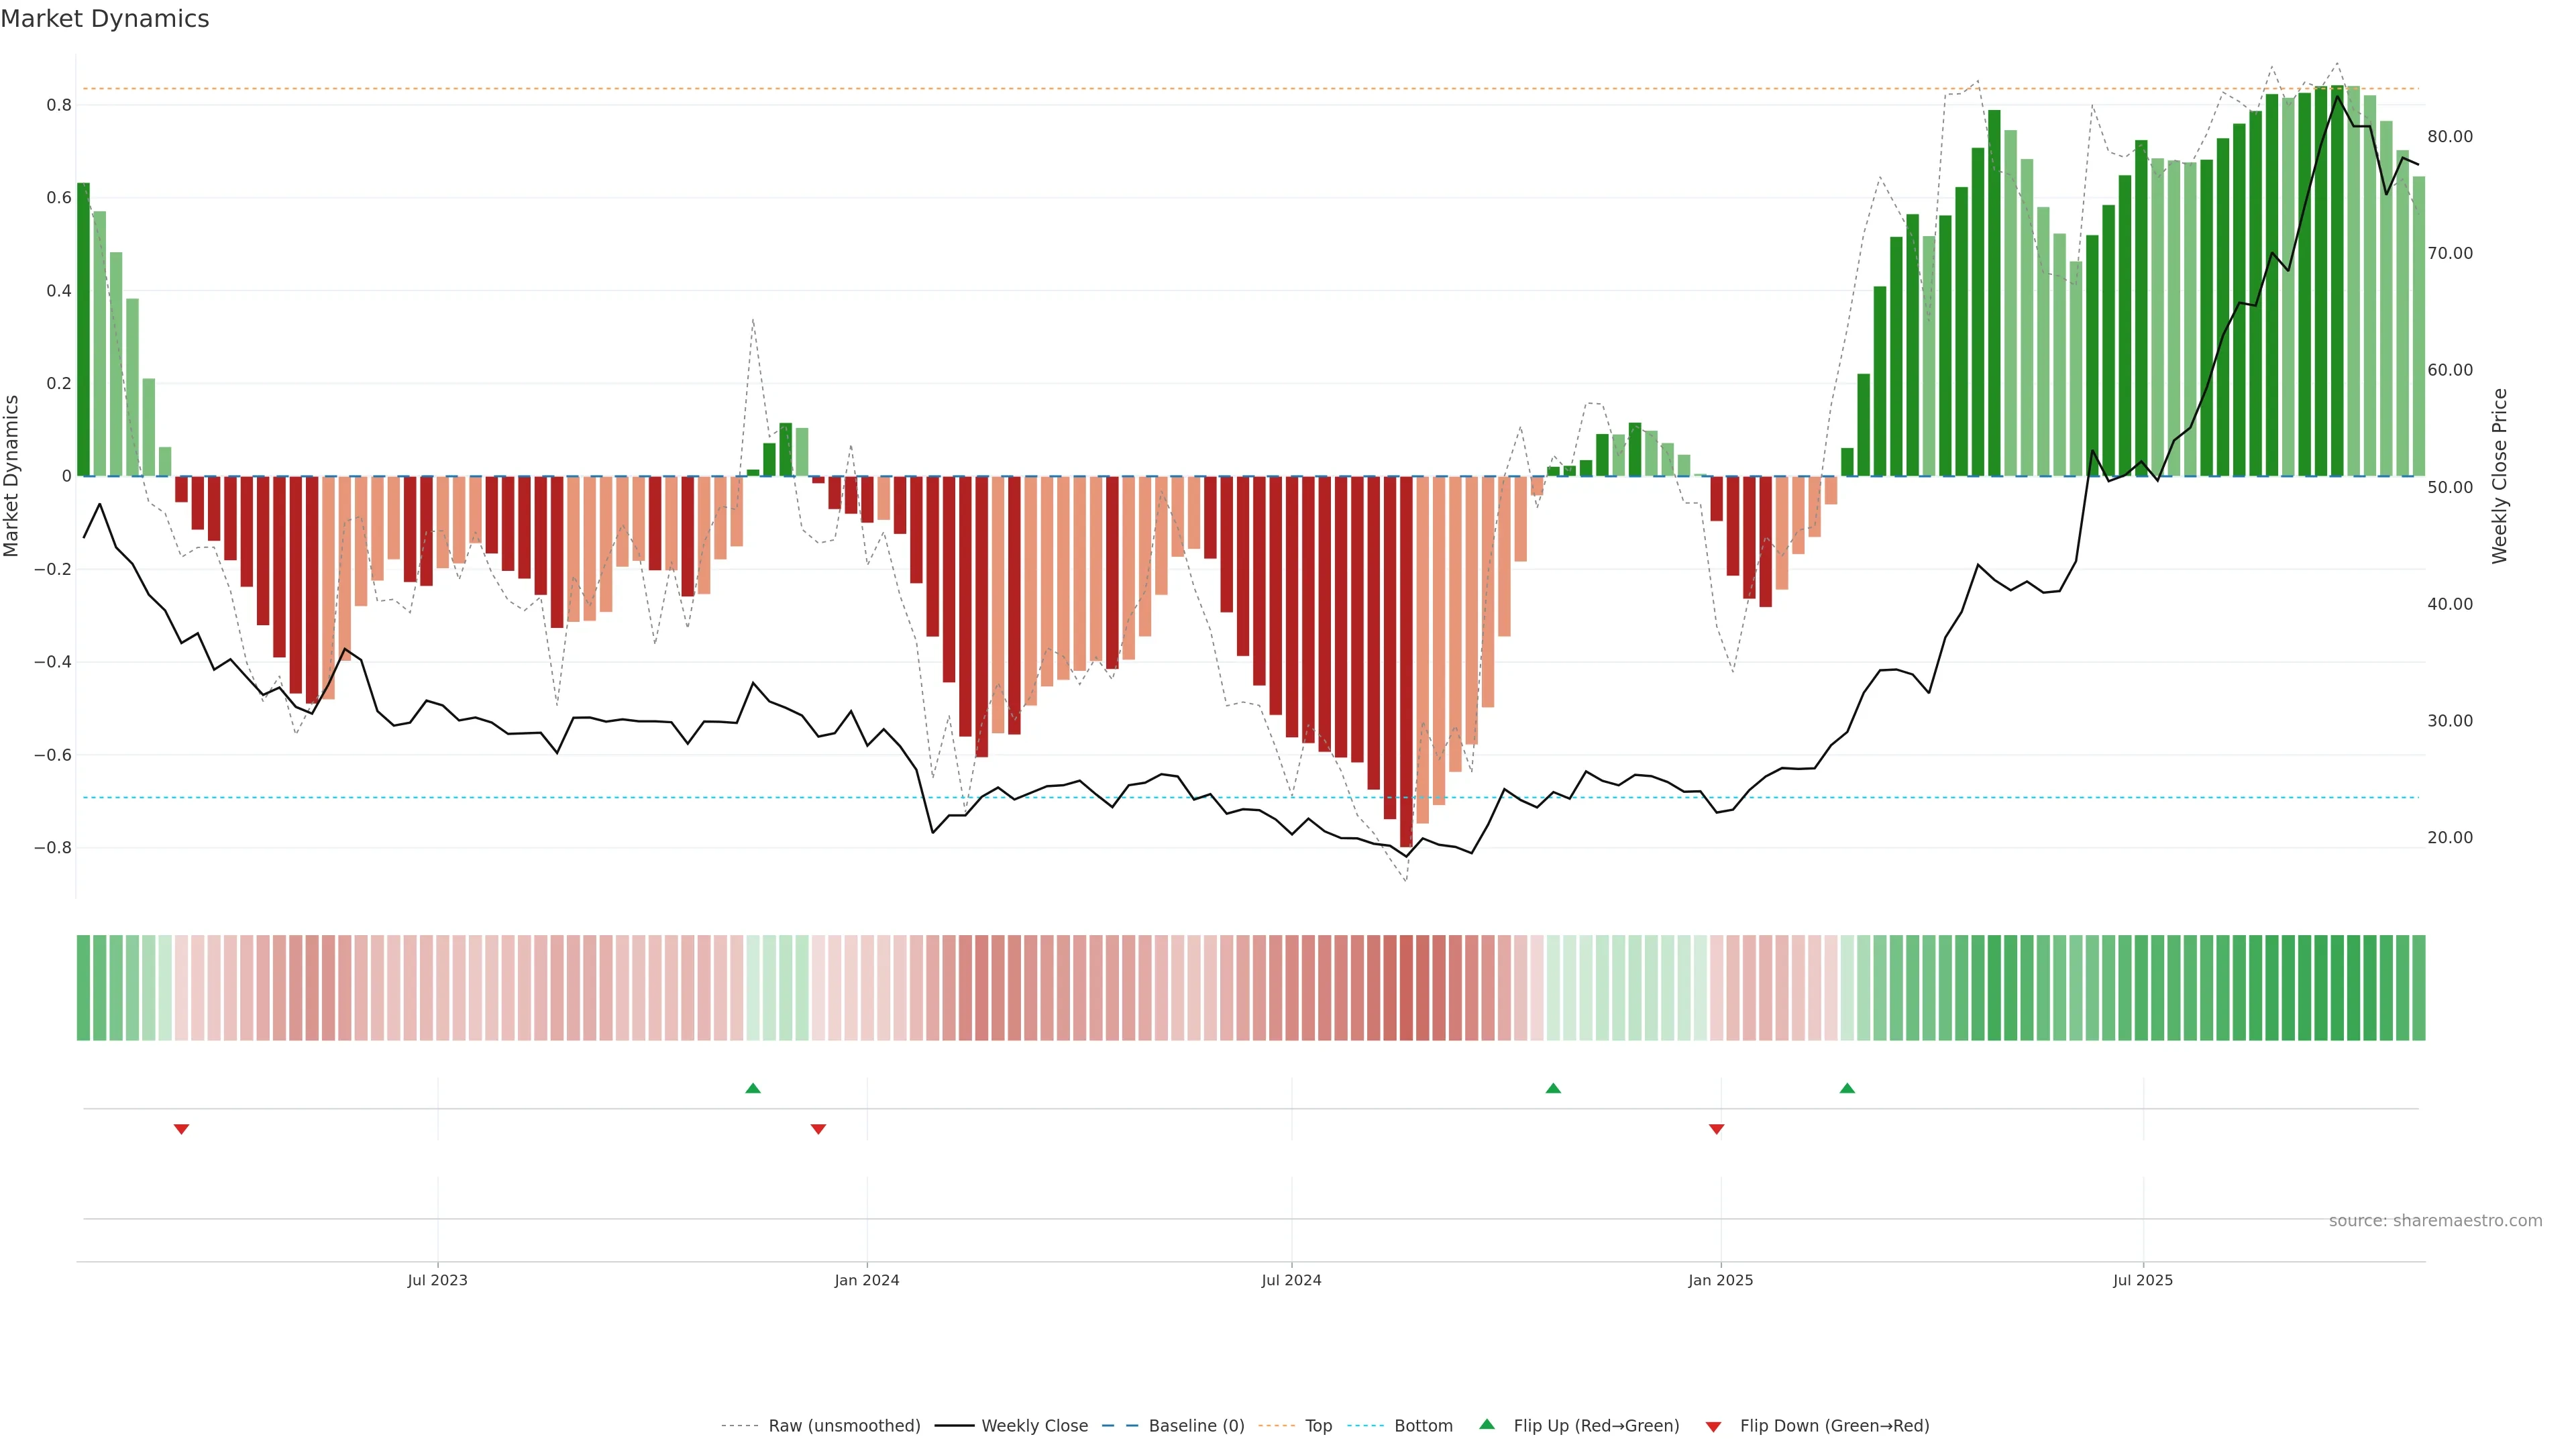The width and height of the screenshot is (2576, 1449).
Task: Click the green flip-up marker after Jan 2025
Action: coord(1847,1088)
